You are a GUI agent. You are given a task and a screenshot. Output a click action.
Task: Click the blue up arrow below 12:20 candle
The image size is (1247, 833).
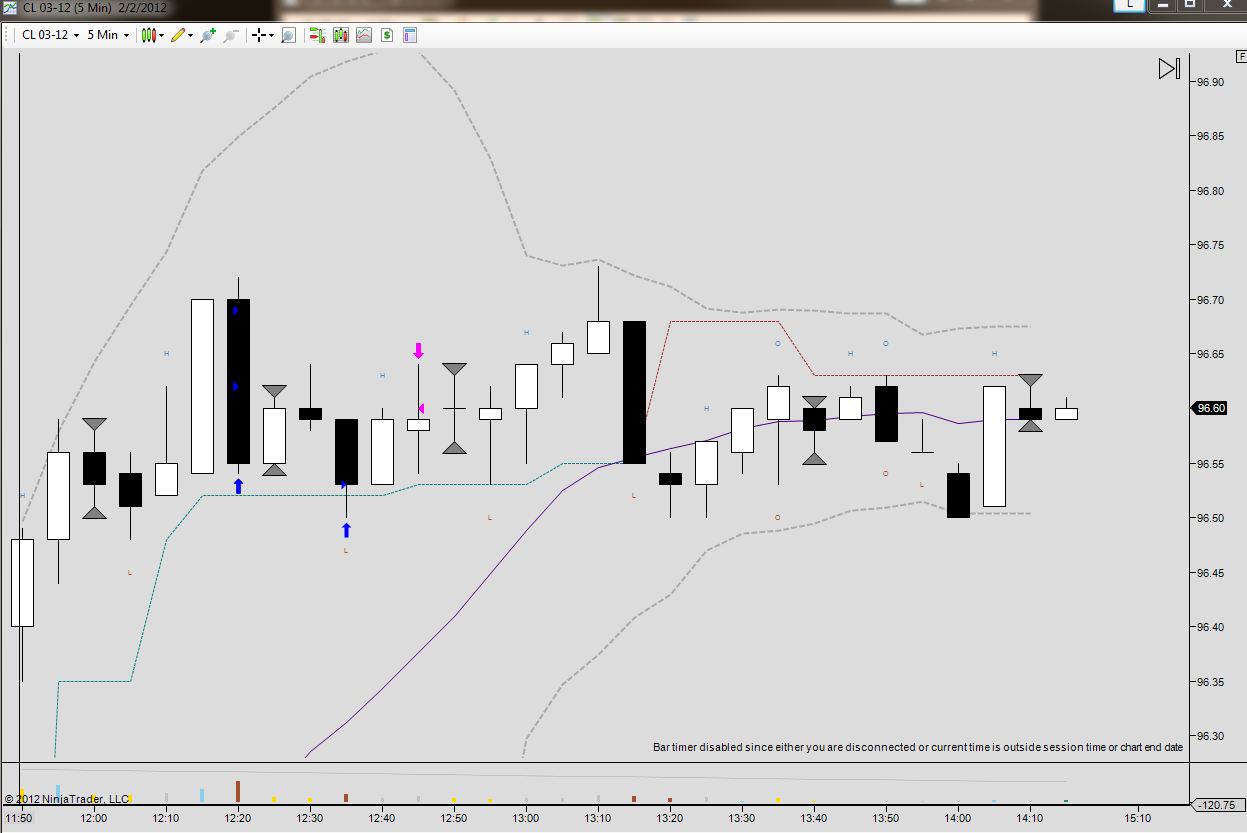(x=238, y=486)
